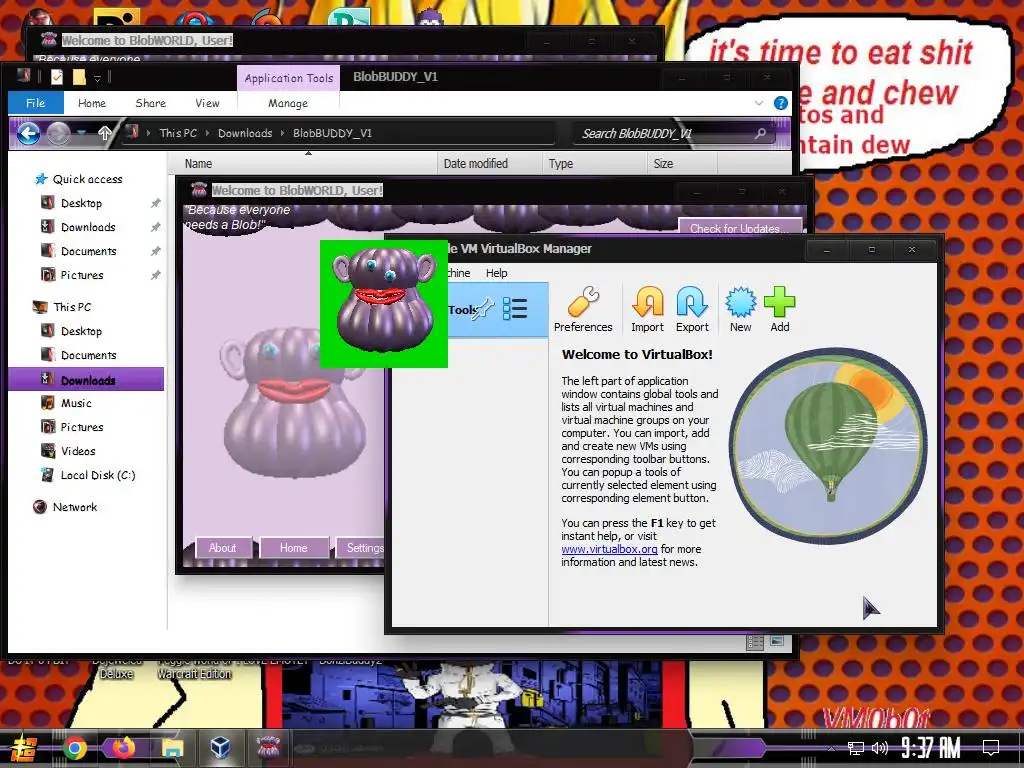Open File Explorer taskbar icon
Viewport: 1024px width, 768px height.
(x=172, y=748)
